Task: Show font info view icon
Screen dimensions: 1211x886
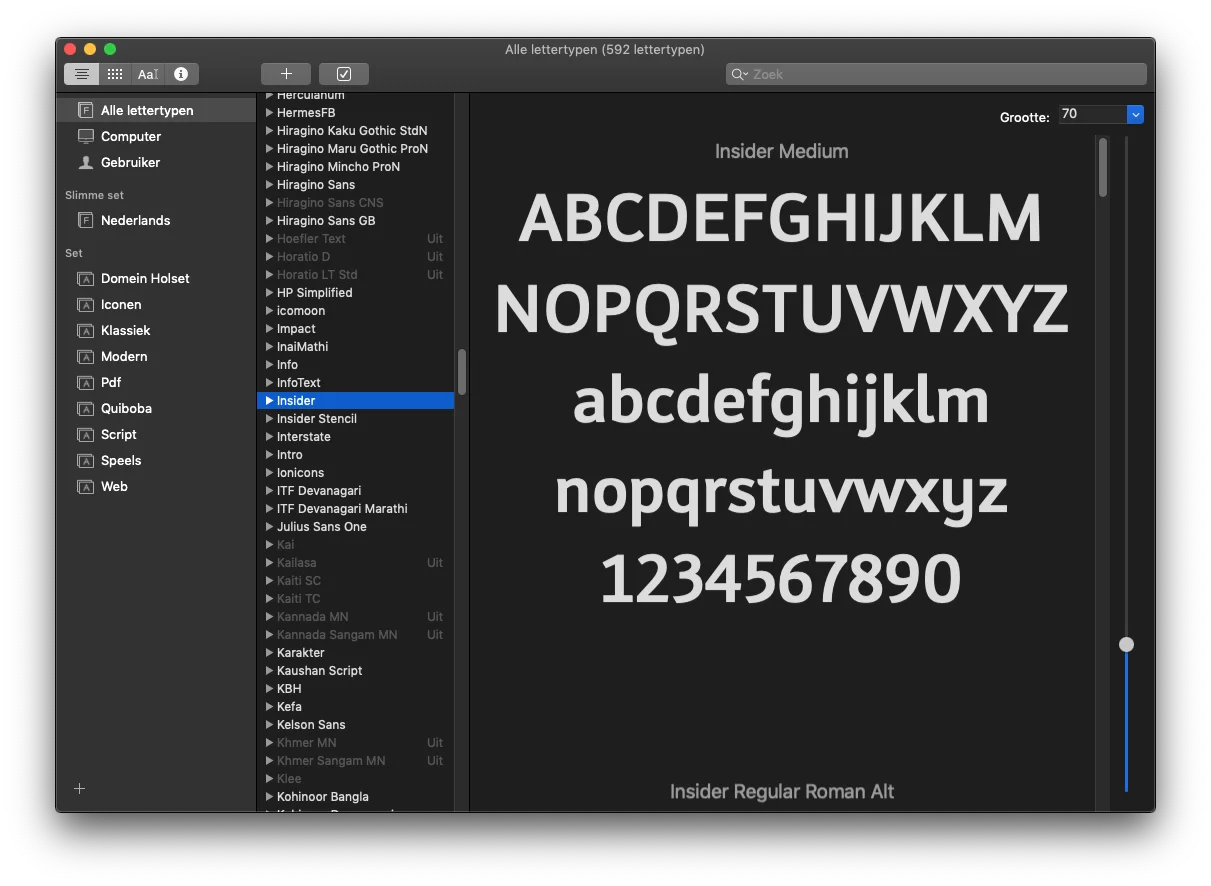Action: tap(181, 74)
